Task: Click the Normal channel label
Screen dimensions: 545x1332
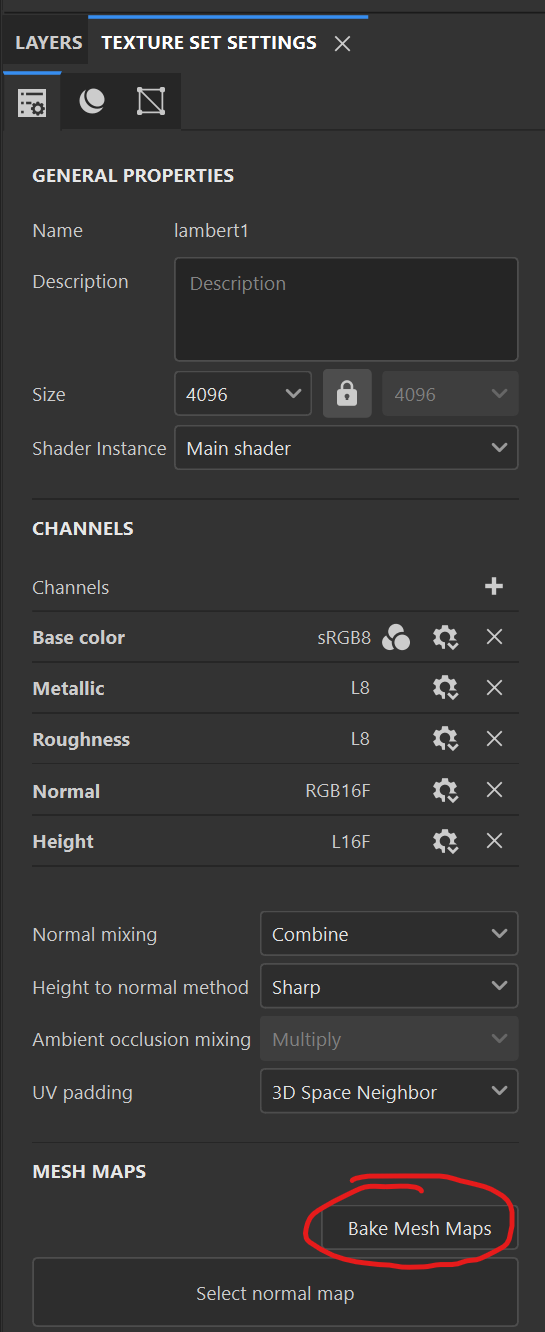Action: [x=66, y=790]
